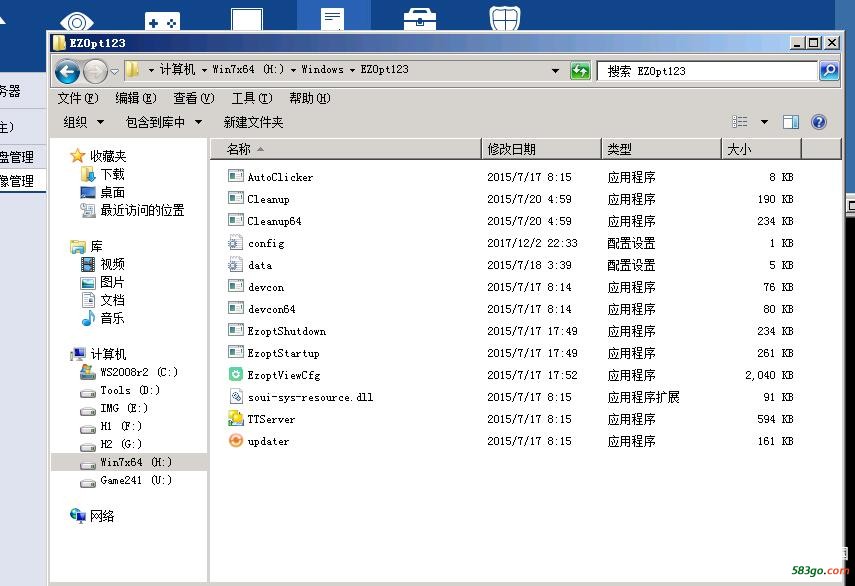Select the soui-sys-resource.dll file icon
The image size is (855, 586).
[x=236, y=396]
